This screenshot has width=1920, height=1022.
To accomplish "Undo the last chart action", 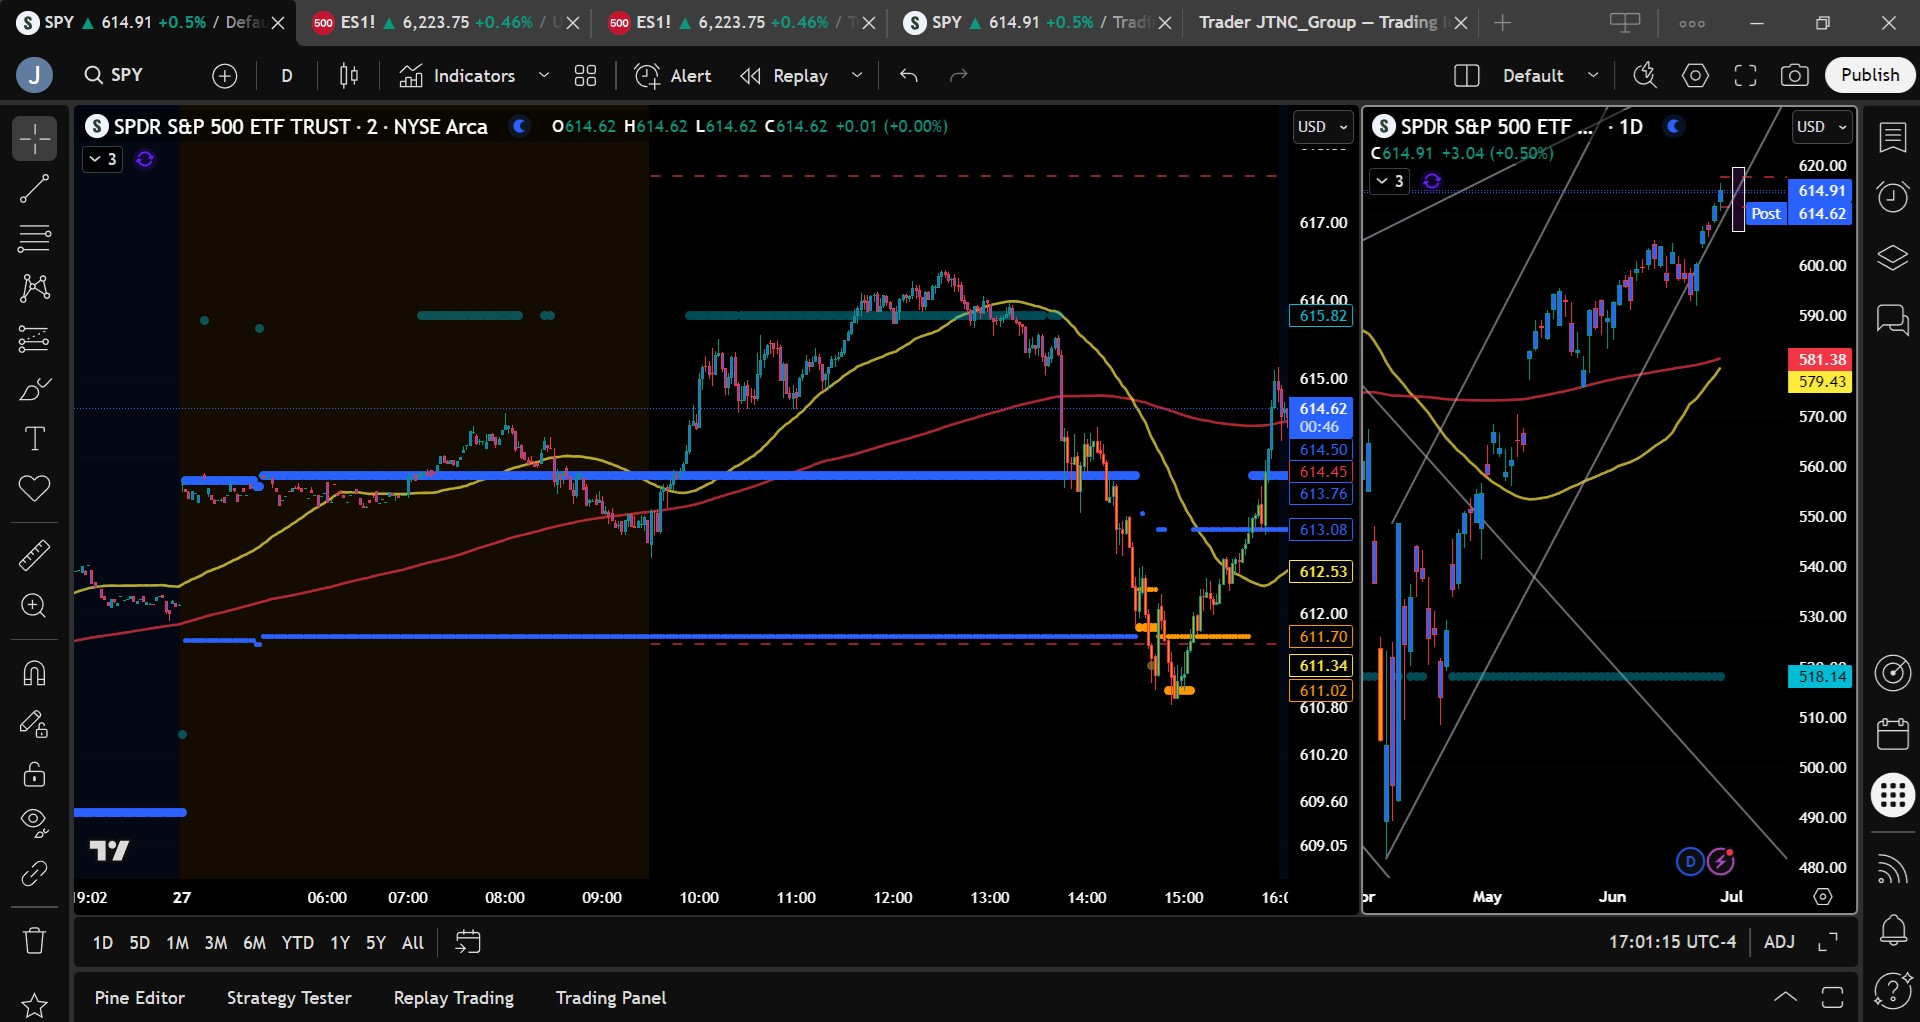I will click(x=909, y=75).
